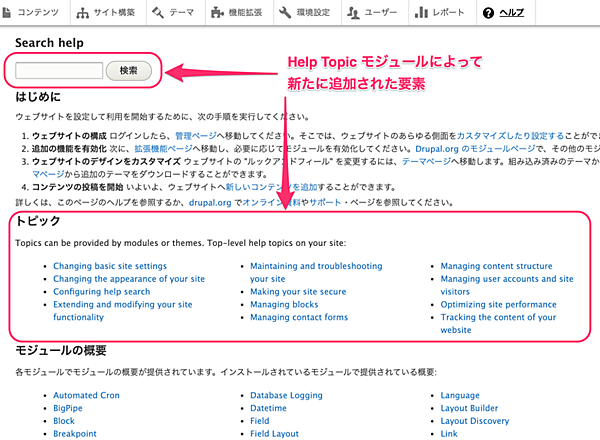Viewport: 600px width, 440px height.
Task: Click the コンテンツ document icon
Action: click(x=7, y=13)
